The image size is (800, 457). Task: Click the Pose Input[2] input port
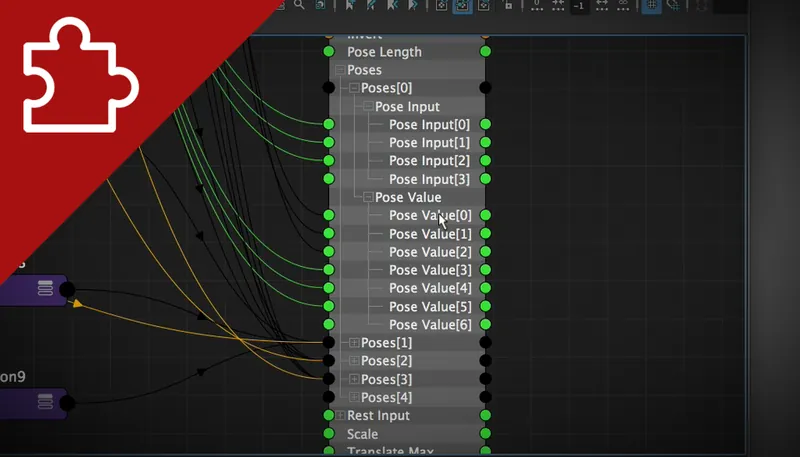coord(329,161)
